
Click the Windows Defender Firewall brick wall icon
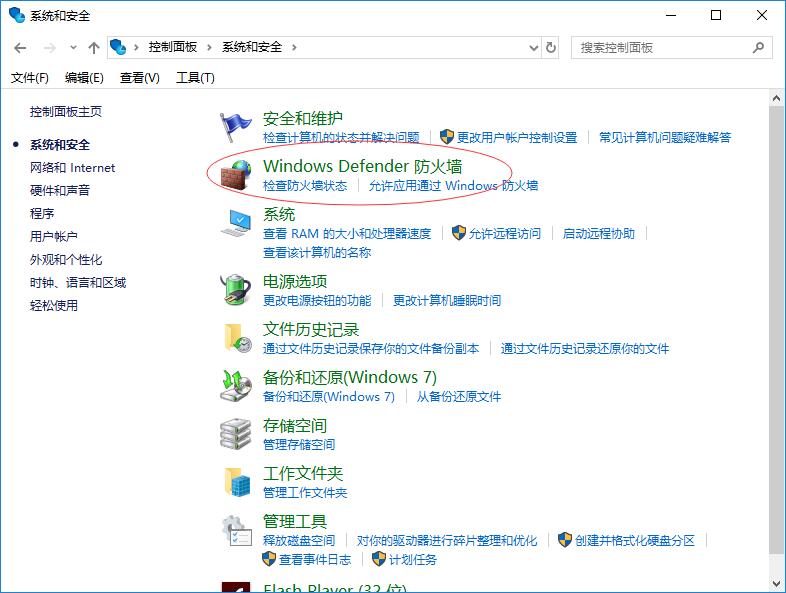(236, 175)
